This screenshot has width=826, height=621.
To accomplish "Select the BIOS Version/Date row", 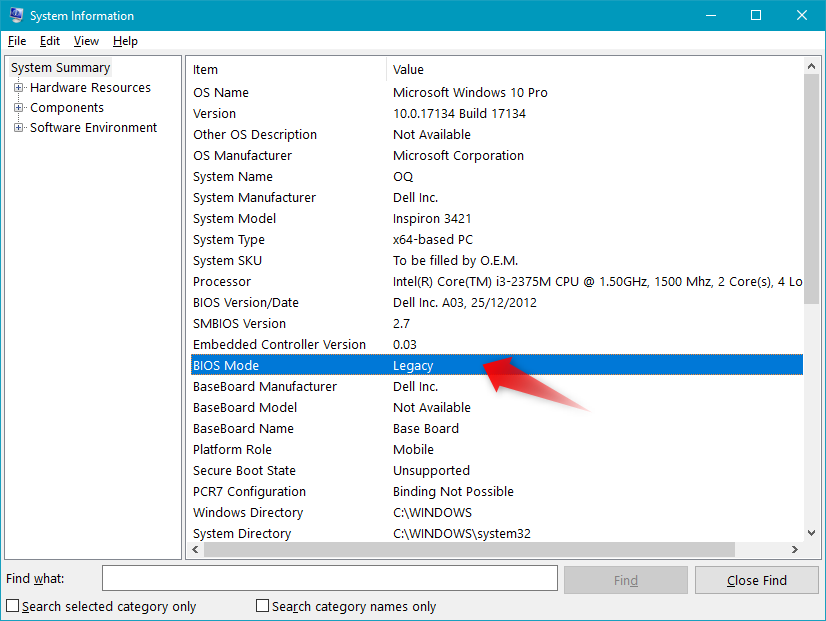I will tap(497, 303).
